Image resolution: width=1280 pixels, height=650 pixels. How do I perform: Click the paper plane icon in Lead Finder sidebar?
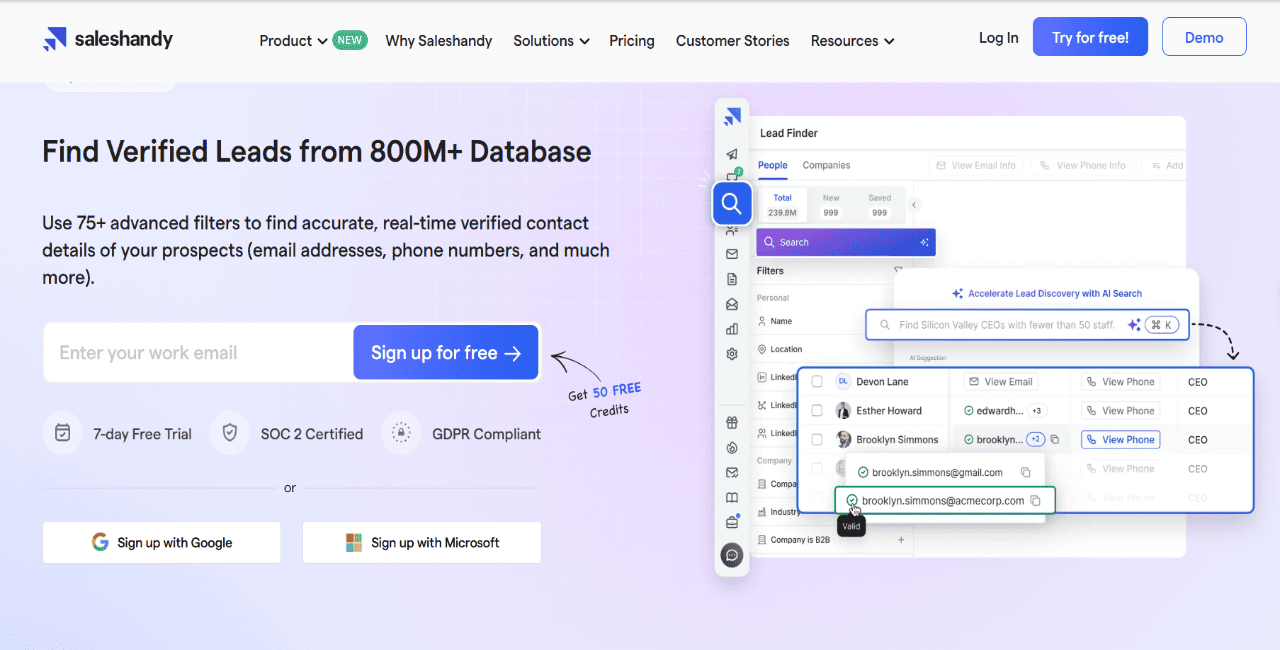click(732, 154)
